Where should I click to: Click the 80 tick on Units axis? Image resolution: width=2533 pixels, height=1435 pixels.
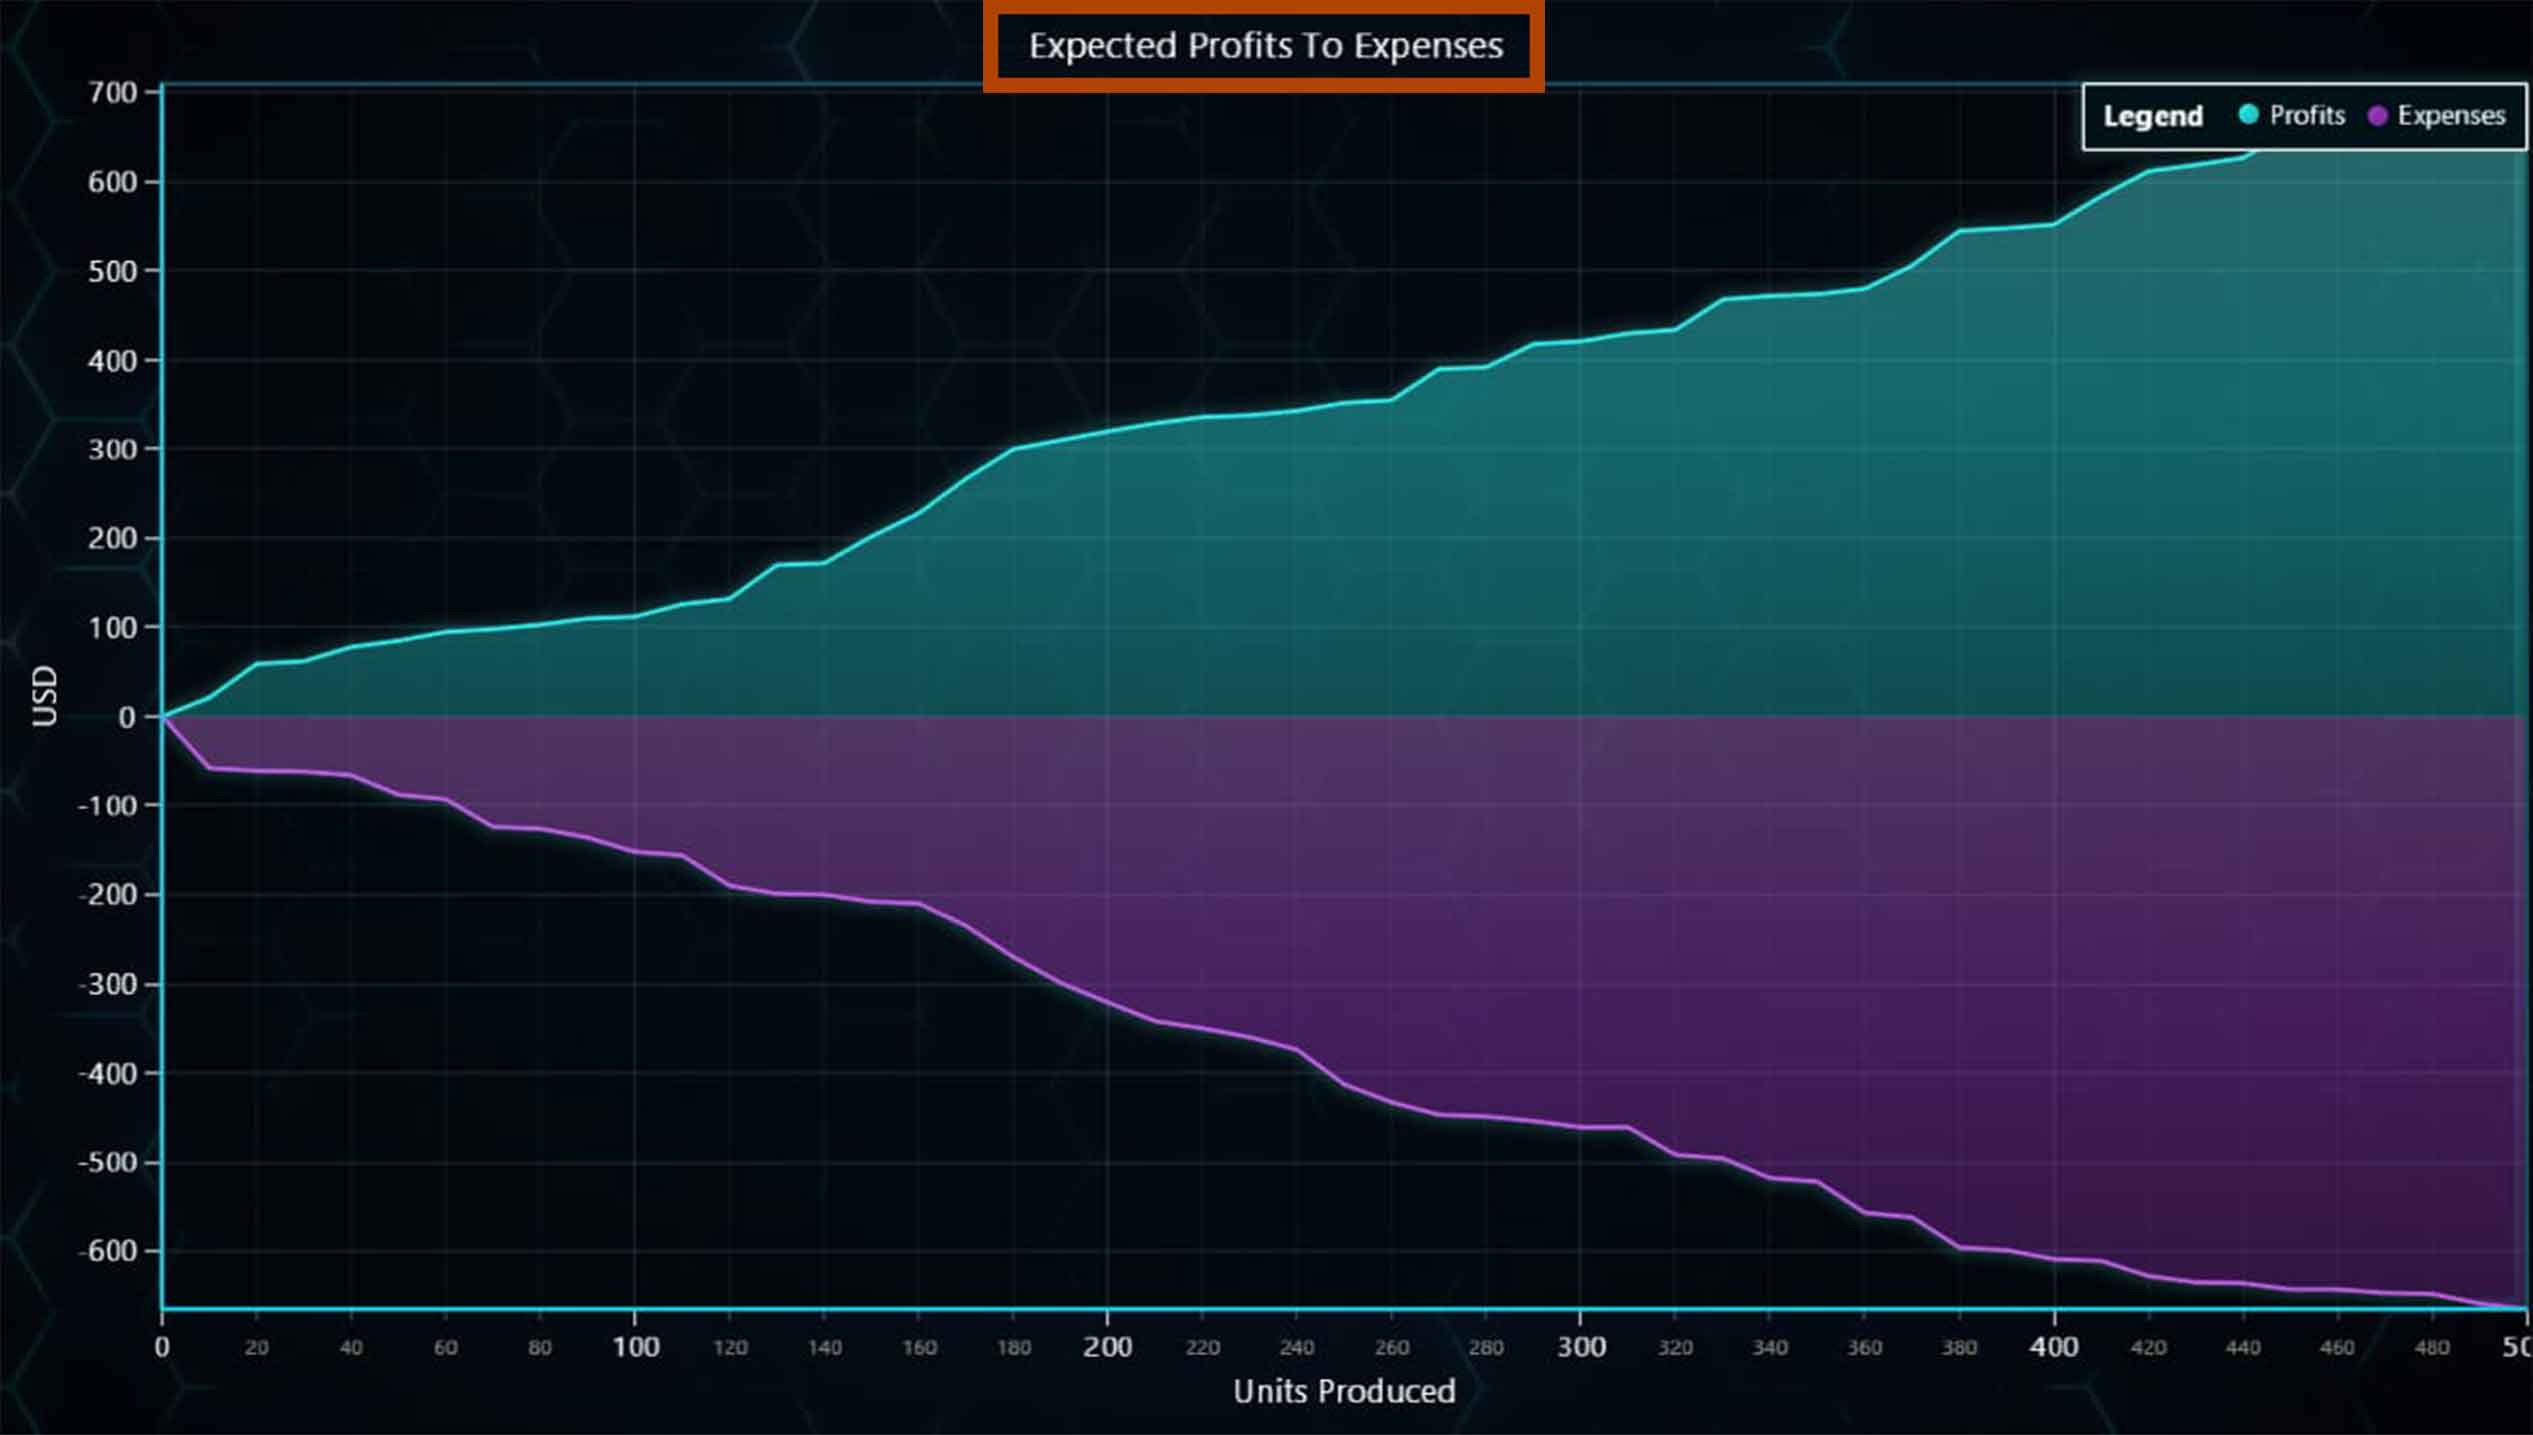[x=540, y=1348]
